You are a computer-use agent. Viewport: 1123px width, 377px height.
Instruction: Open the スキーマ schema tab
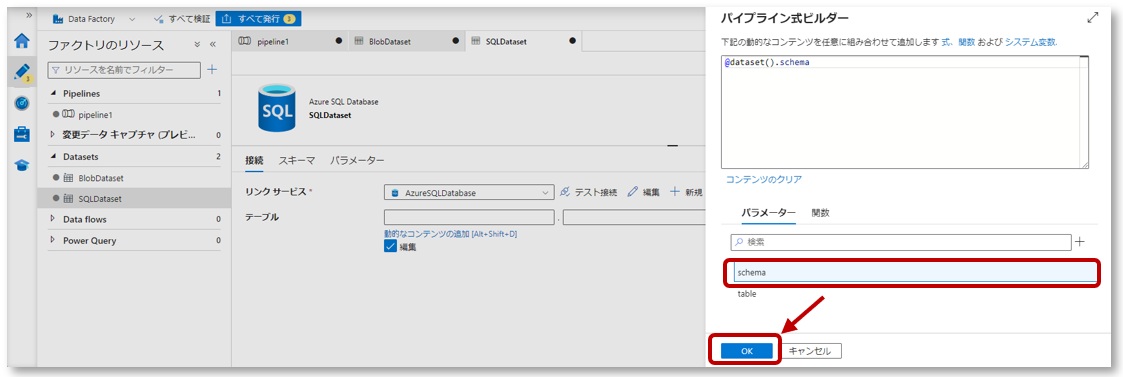(x=297, y=161)
